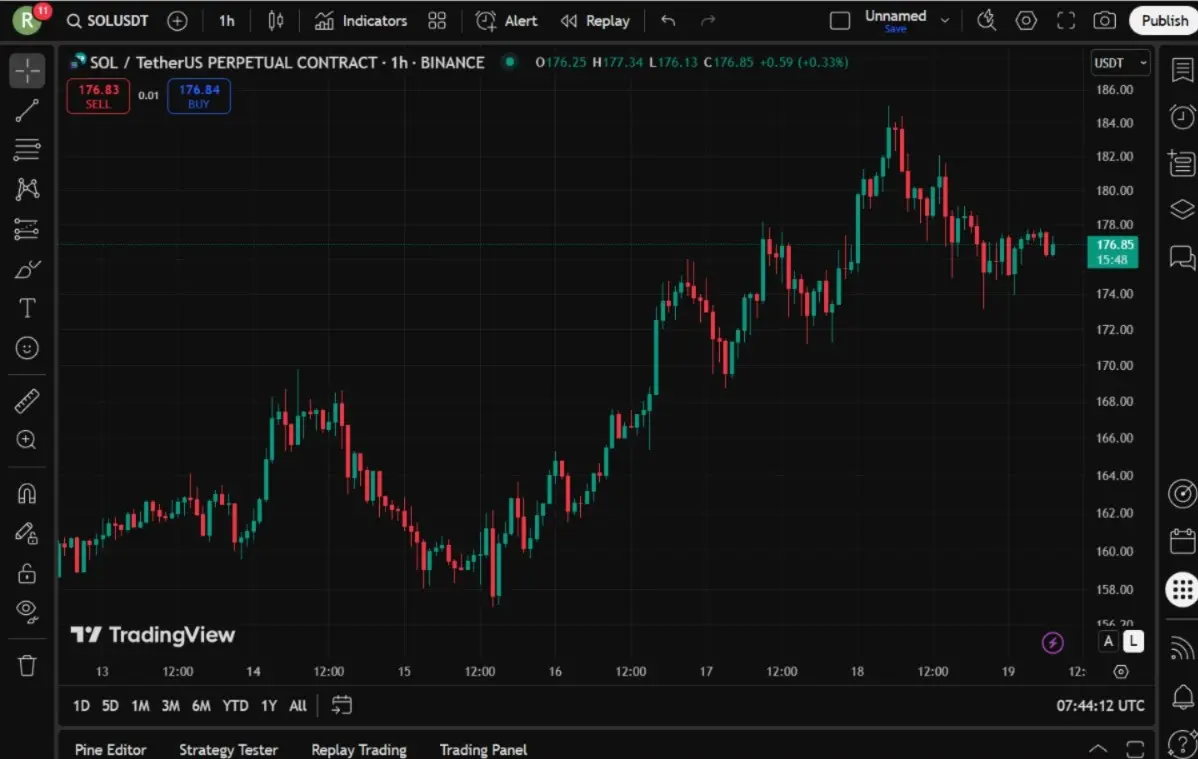Image resolution: width=1198 pixels, height=759 pixels.
Task: Open symbol search for SOLUSDT
Action: (x=108, y=21)
